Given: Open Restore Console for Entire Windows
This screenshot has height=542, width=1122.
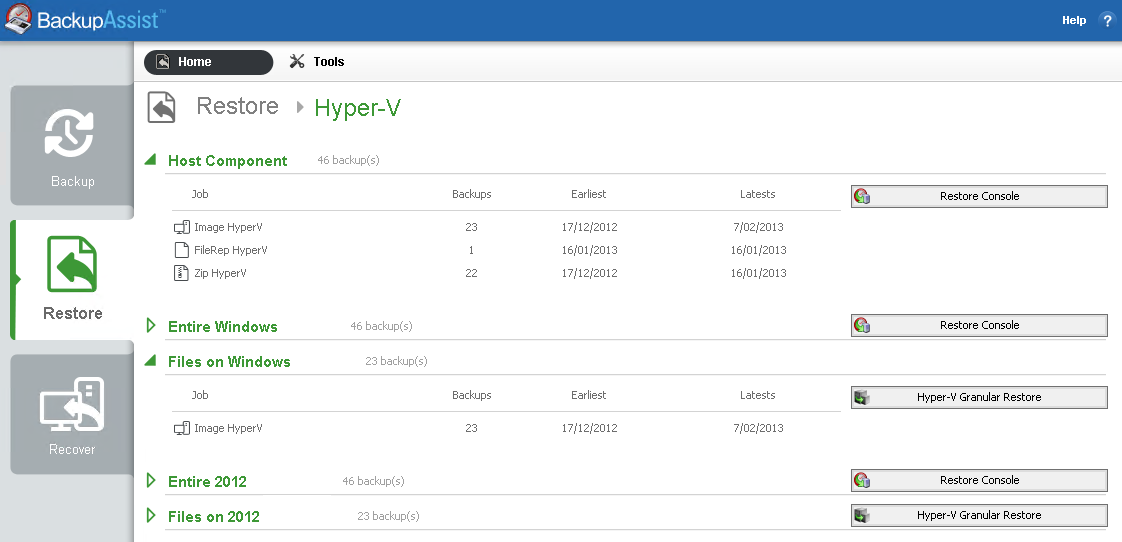Looking at the screenshot, I should (x=979, y=325).
